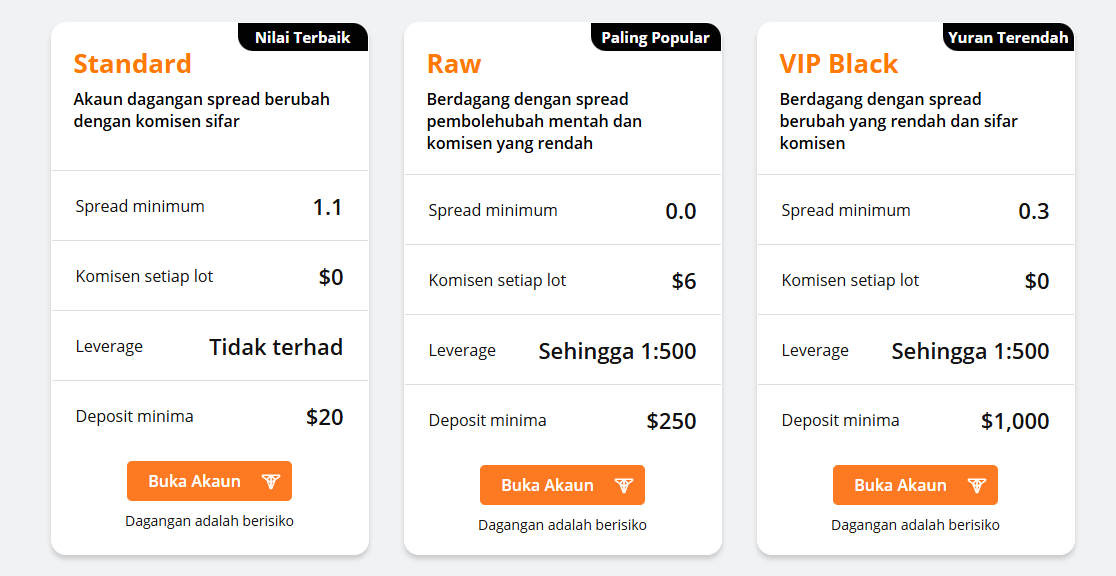Select the 'Yuran Terendah' badge on VIP Black
This screenshot has width=1116, height=576.
(x=1008, y=37)
